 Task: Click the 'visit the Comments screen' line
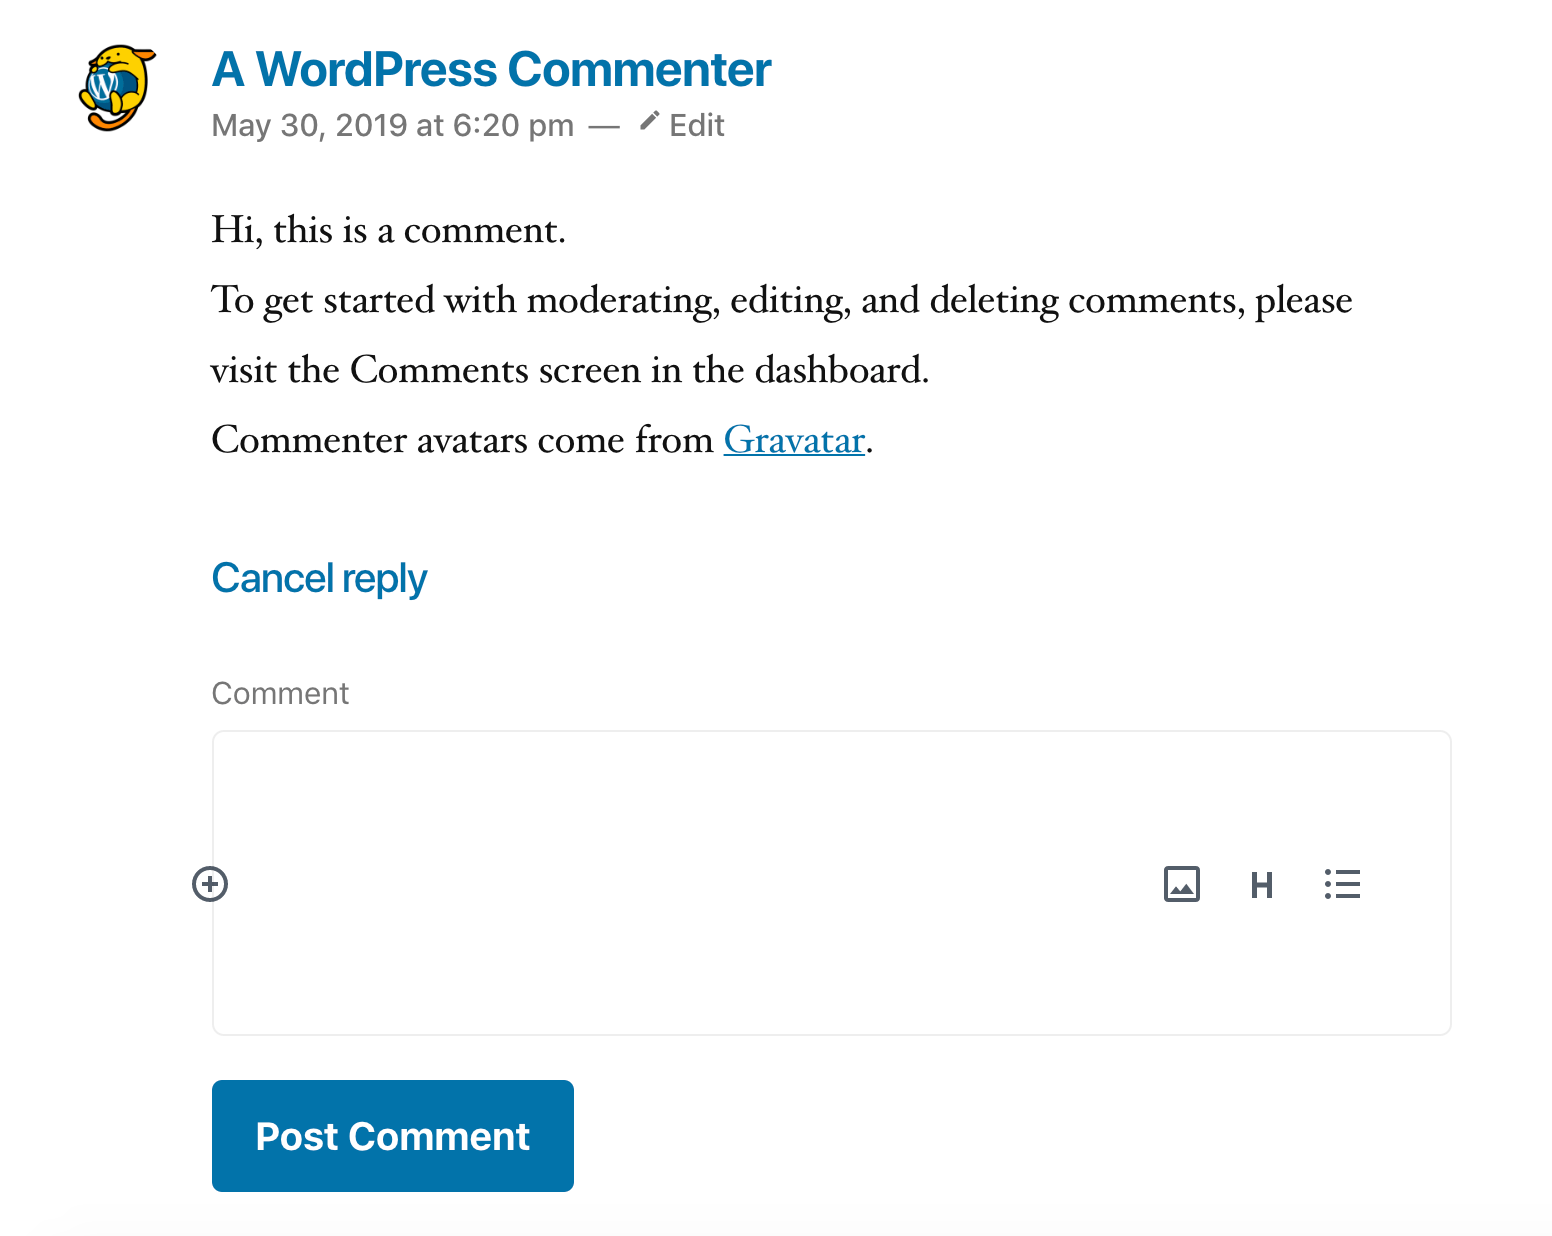(570, 370)
